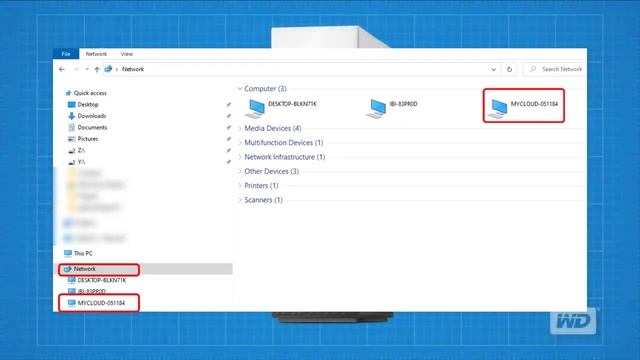Click the Quick access star icon
This screenshot has width=640, height=360.
pyautogui.click(x=68, y=93)
